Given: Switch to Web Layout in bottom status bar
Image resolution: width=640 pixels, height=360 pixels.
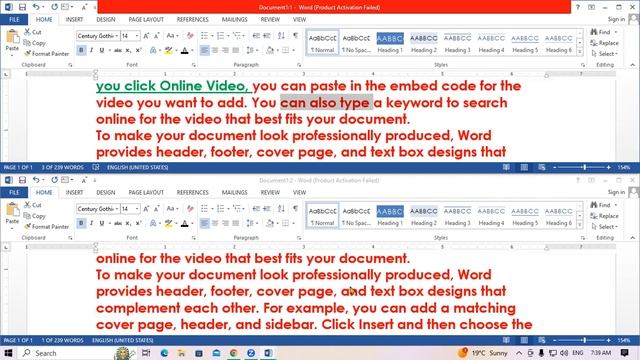Looking at the screenshot, I should tap(542, 340).
